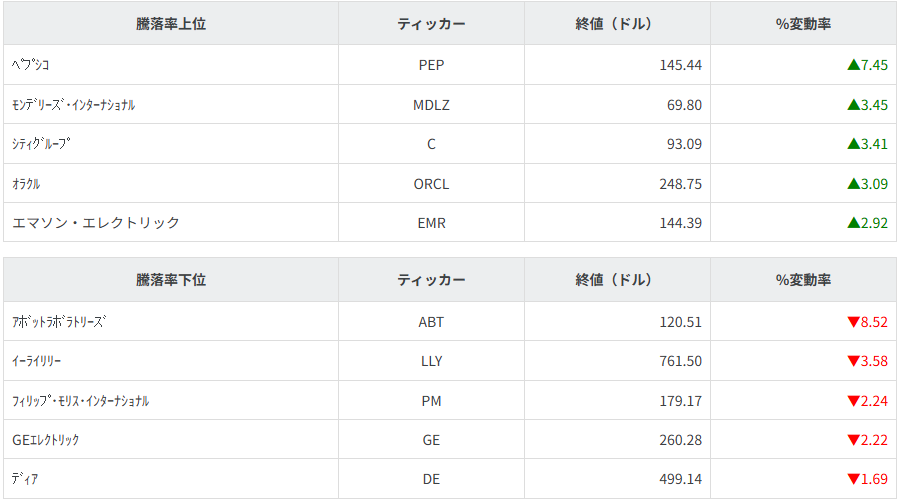Select the PEP ticker cell

coord(431,65)
